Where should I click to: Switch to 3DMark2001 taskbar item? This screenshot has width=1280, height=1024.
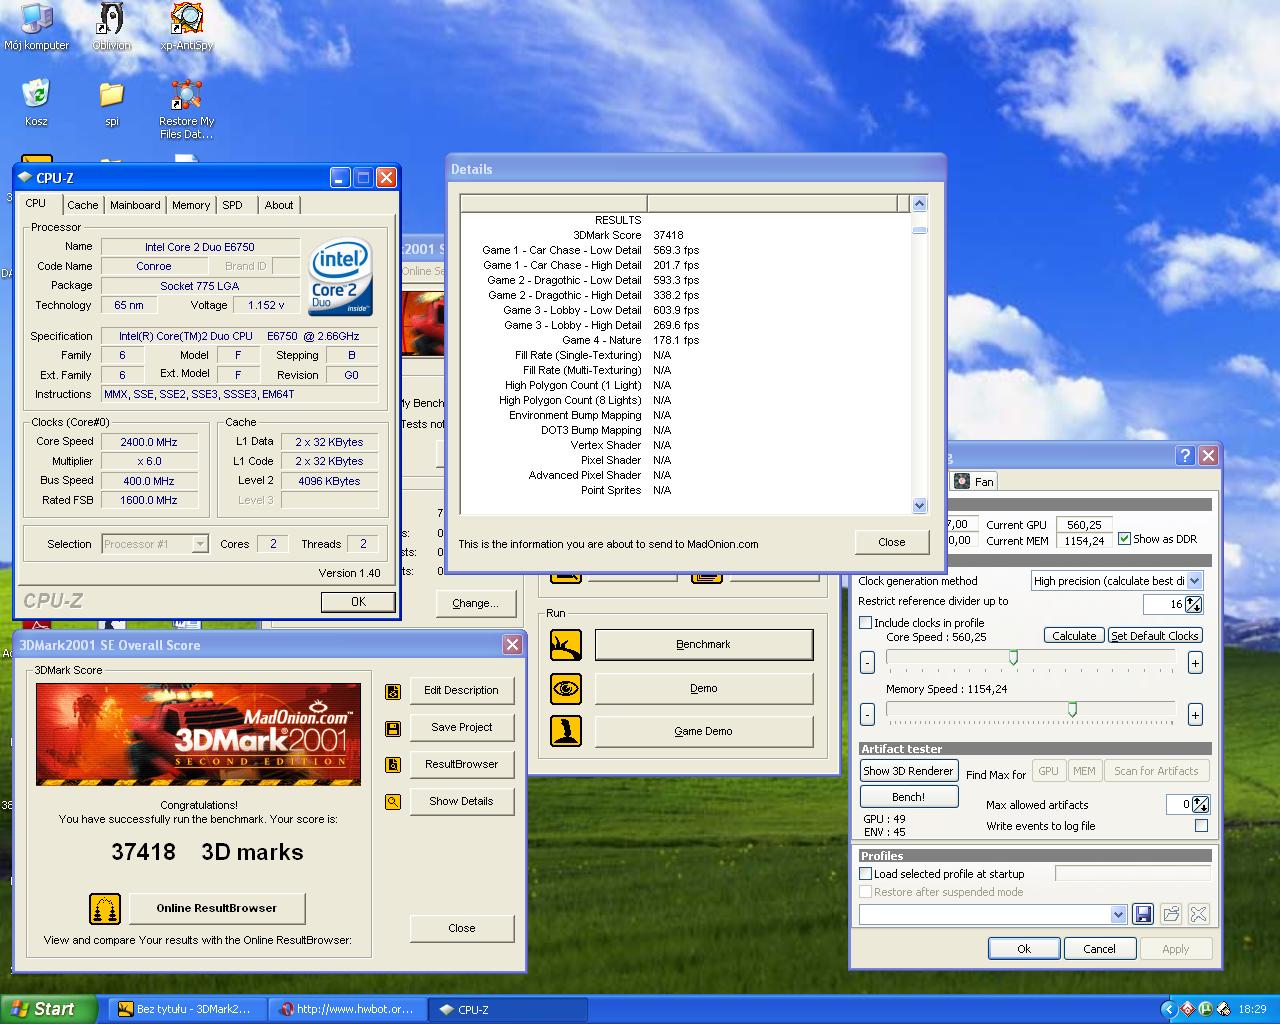coord(185,1010)
